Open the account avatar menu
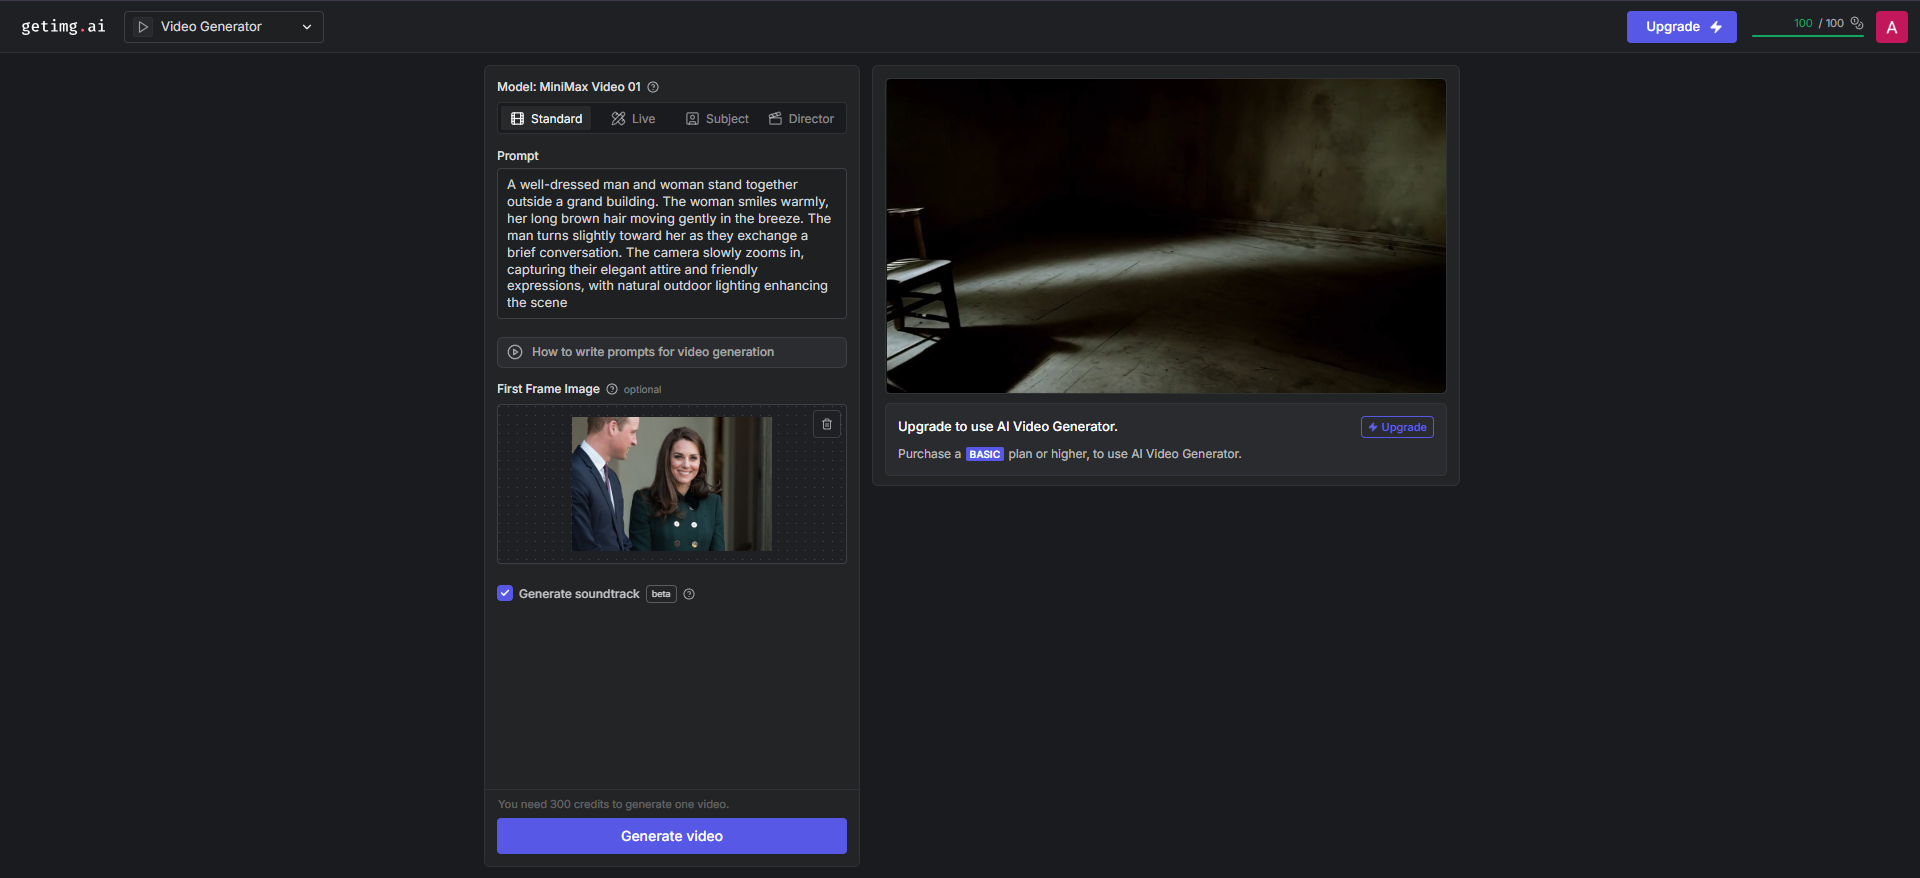Image resolution: width=1920 pixels, height=878 pixels. click(x=1891, y=27)
